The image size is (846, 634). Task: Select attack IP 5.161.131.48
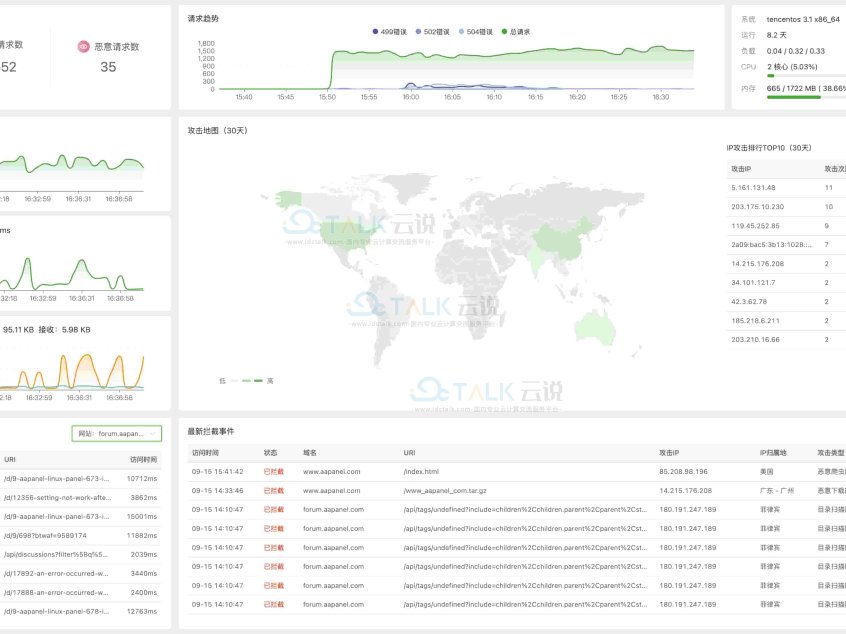753,188
